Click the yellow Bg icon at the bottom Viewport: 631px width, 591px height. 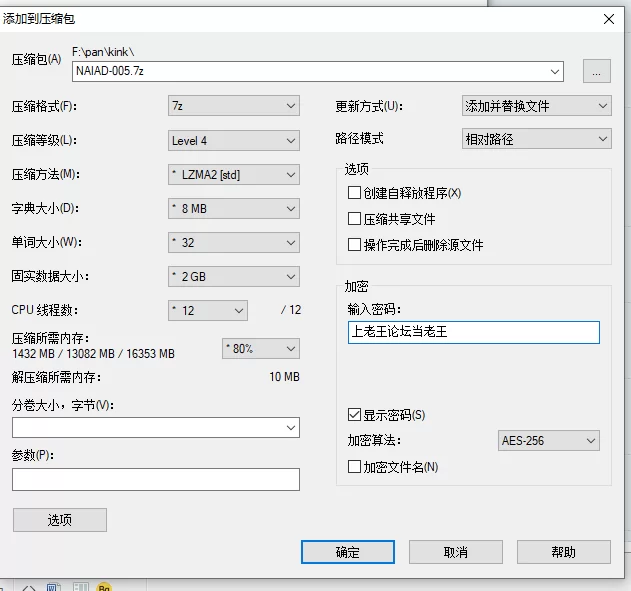point(103,586)
